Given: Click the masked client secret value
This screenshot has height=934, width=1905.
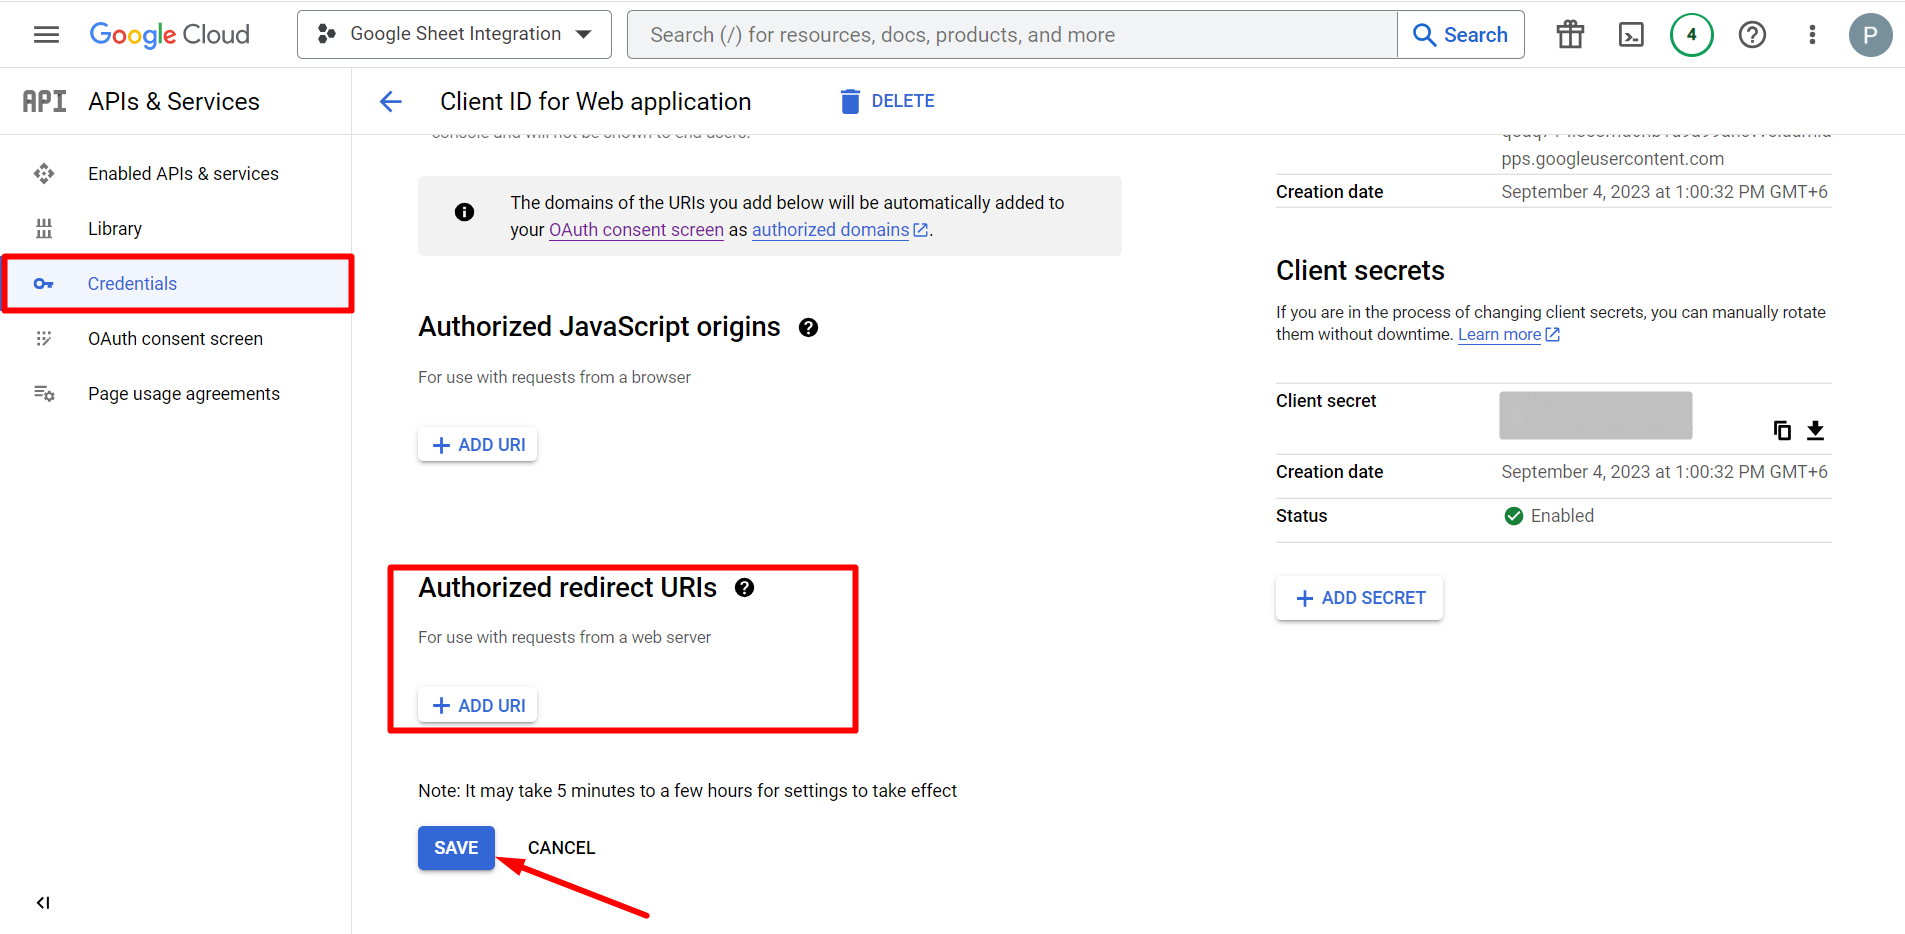Looking at the screenshot, I should tap(1596, 415).
